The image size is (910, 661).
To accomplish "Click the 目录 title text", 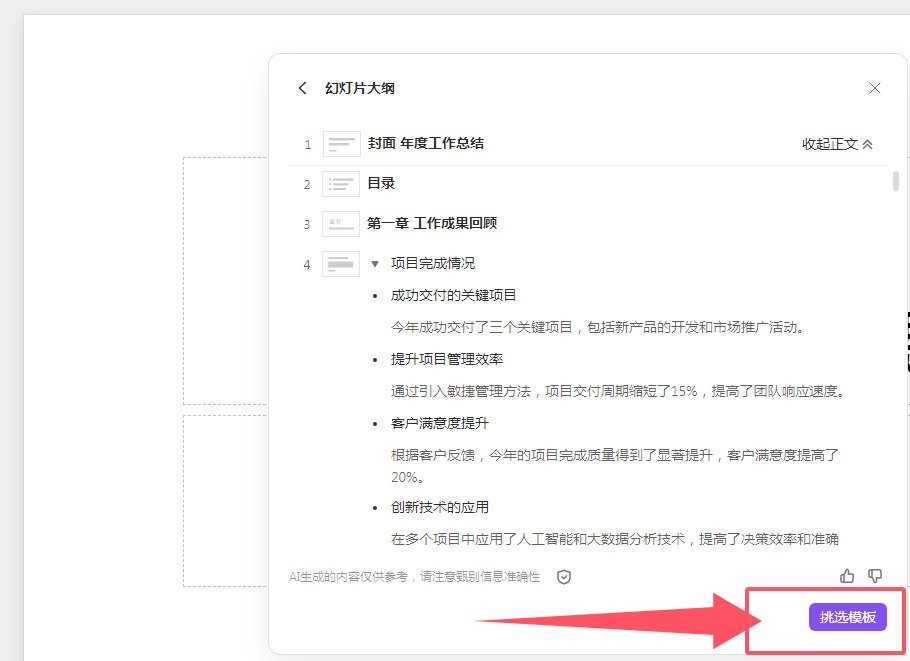I will (381, 183).
